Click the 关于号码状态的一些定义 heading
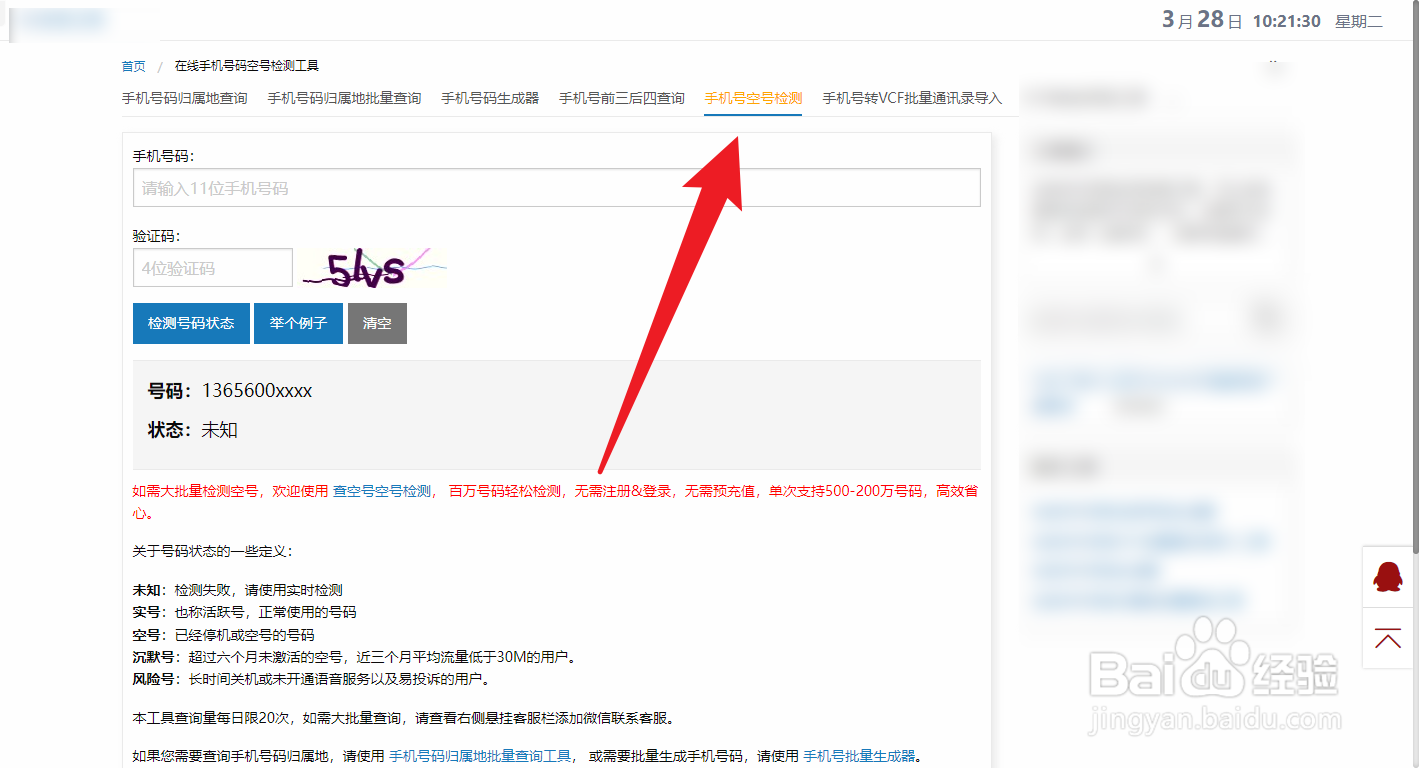 pos(212,551)
